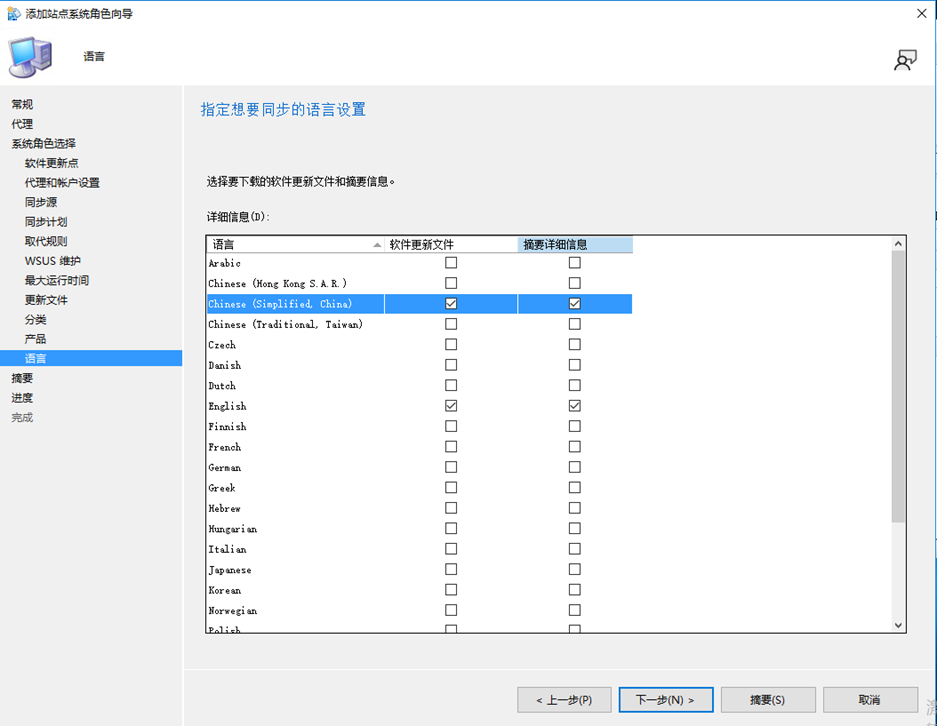
Task: Click the language list scrollbar thumb
Action: (898, 387)
